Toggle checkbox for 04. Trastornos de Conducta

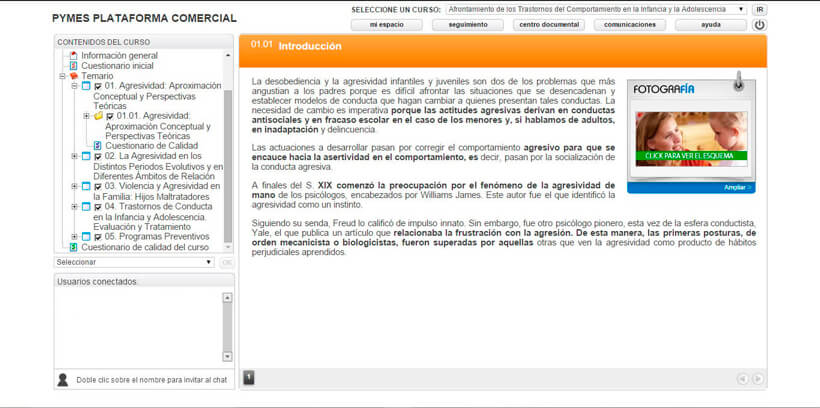[x=98, y=207]
